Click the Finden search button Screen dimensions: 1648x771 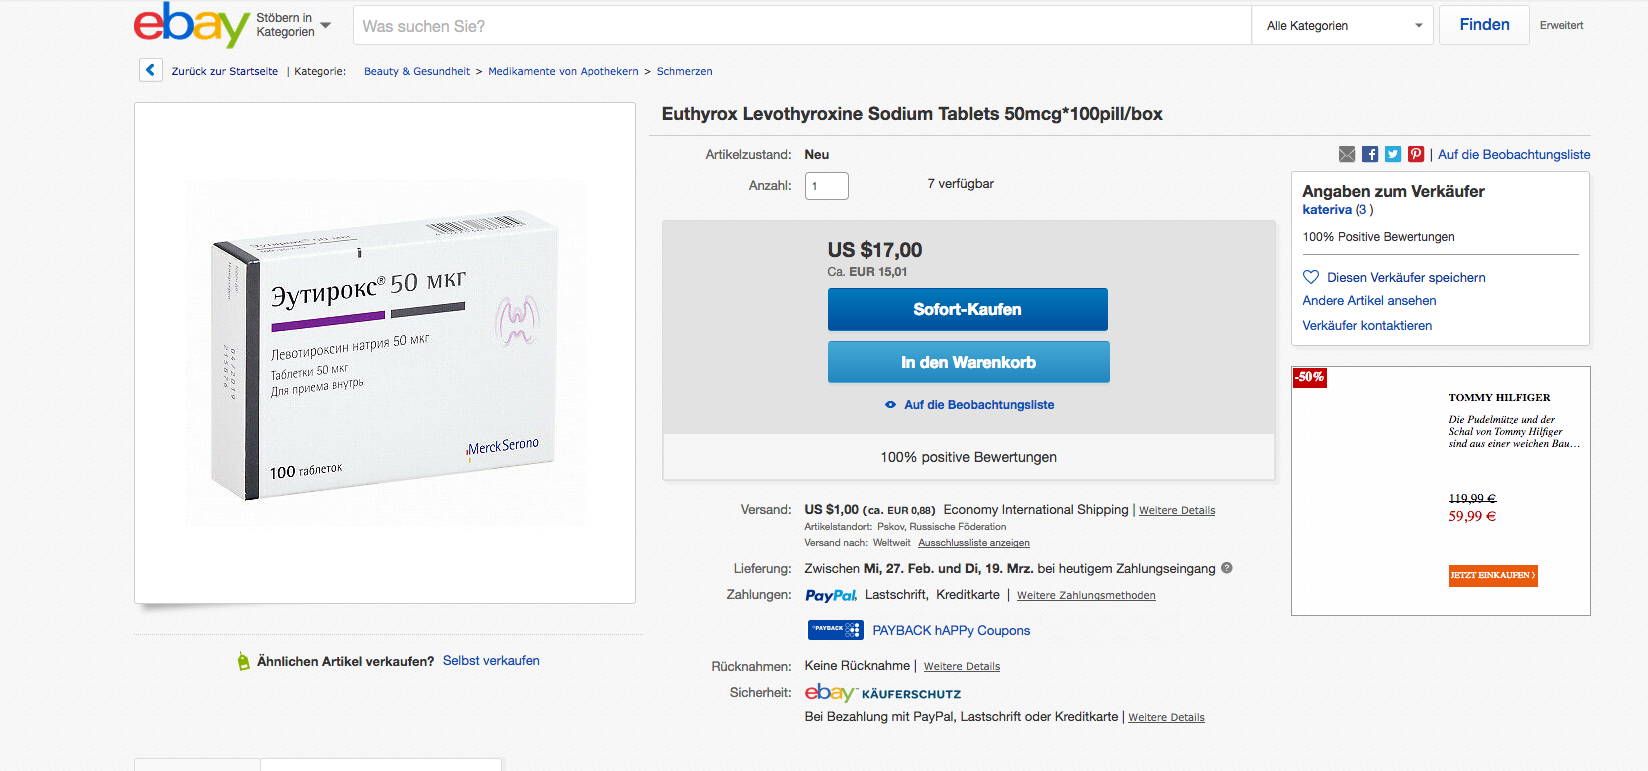[1484, 25]
